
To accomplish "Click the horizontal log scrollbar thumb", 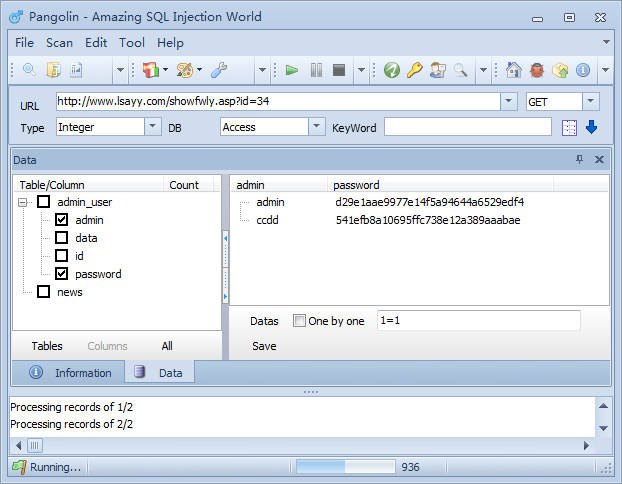I will [x=35, y=446].
